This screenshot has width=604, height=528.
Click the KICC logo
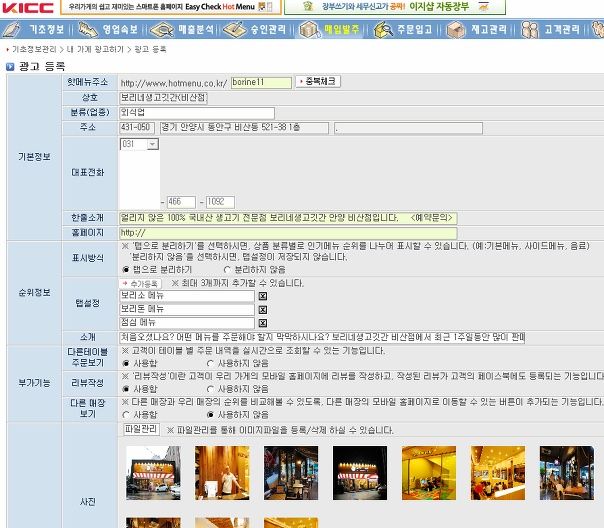tap(28, 7)
